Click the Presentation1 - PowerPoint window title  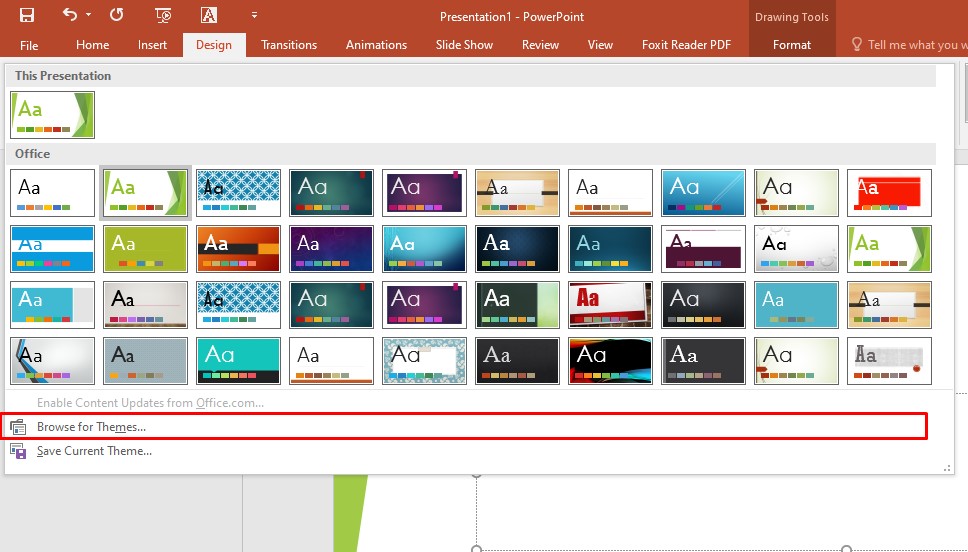pos(512,17)
